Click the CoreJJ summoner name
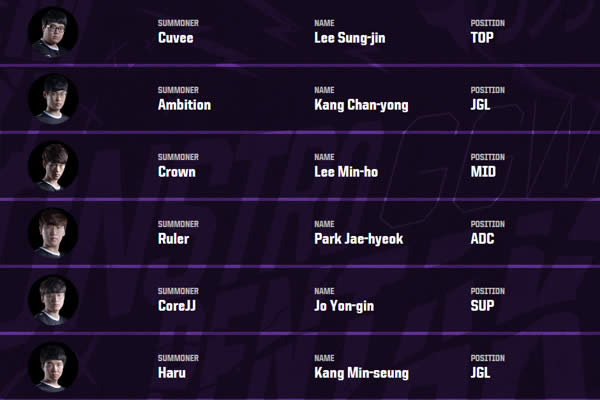 180,306
